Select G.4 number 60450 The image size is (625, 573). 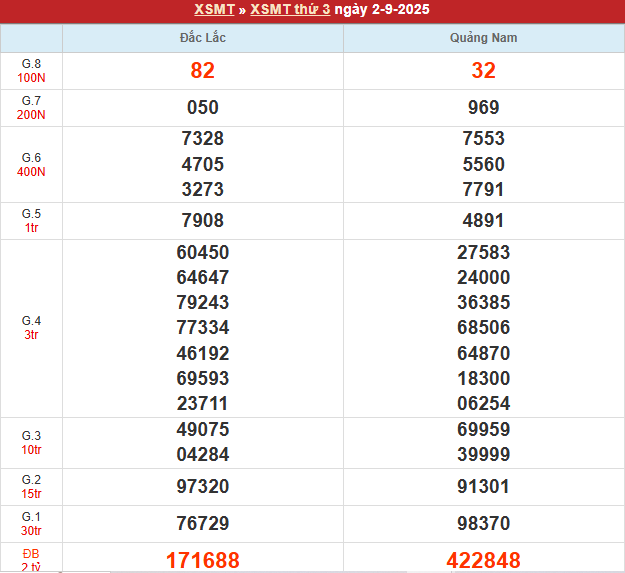tap(202, 252)
